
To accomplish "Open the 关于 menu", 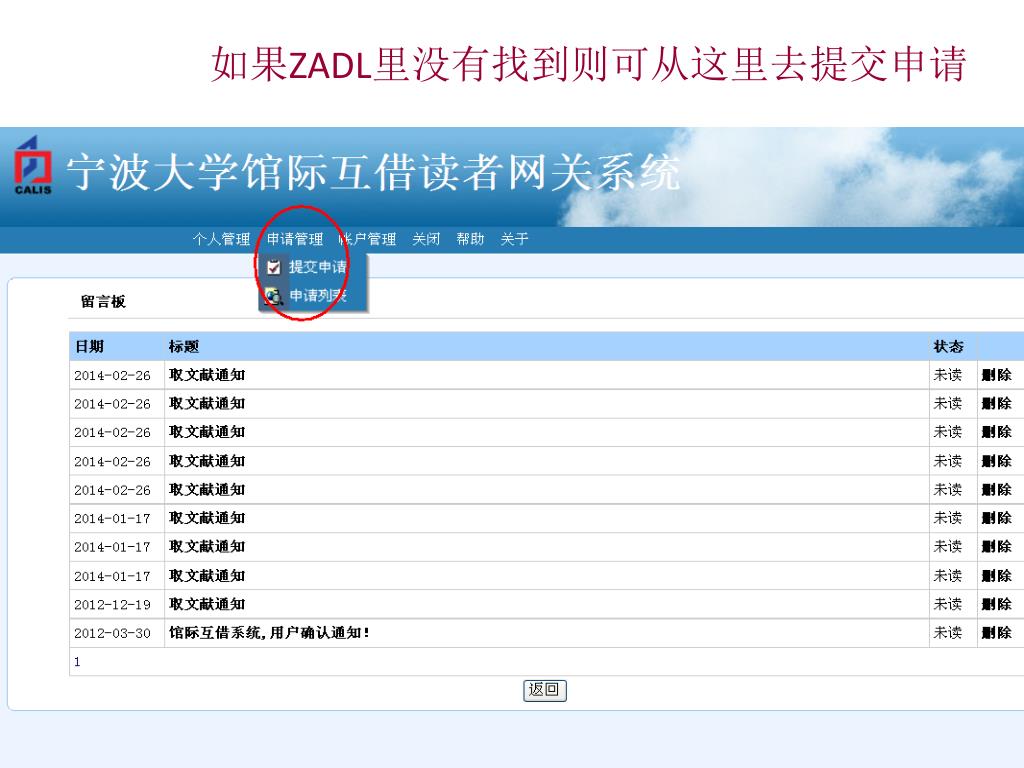I will point(514,239).
